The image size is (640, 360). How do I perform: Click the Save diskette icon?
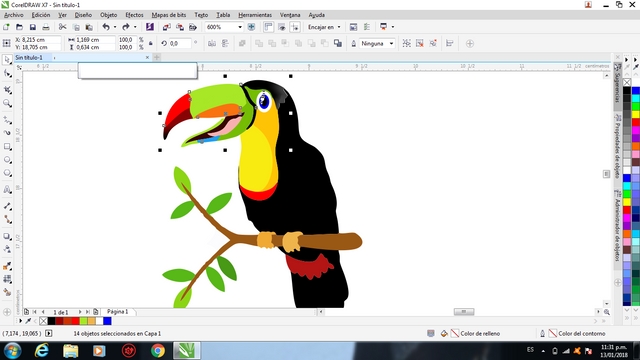33,27
